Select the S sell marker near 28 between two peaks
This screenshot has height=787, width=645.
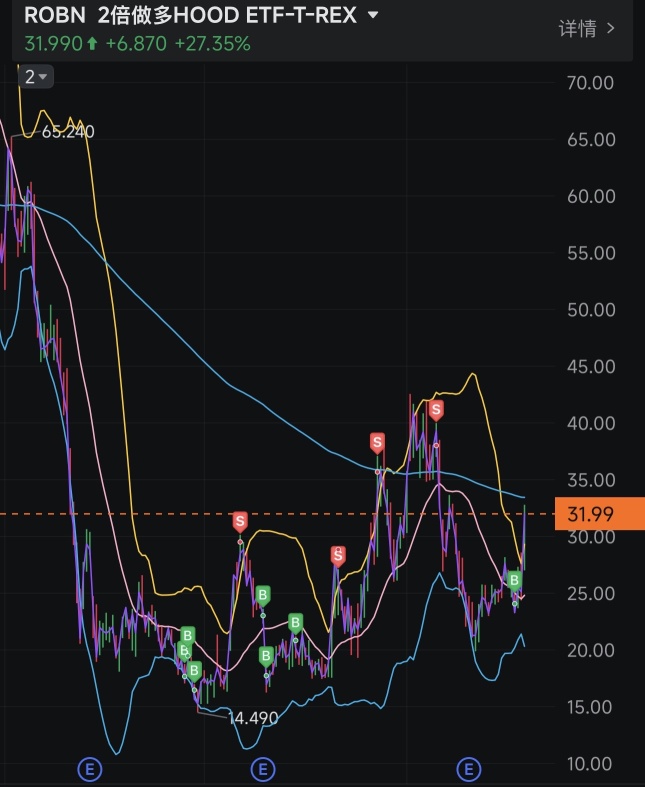click(338, 556)
